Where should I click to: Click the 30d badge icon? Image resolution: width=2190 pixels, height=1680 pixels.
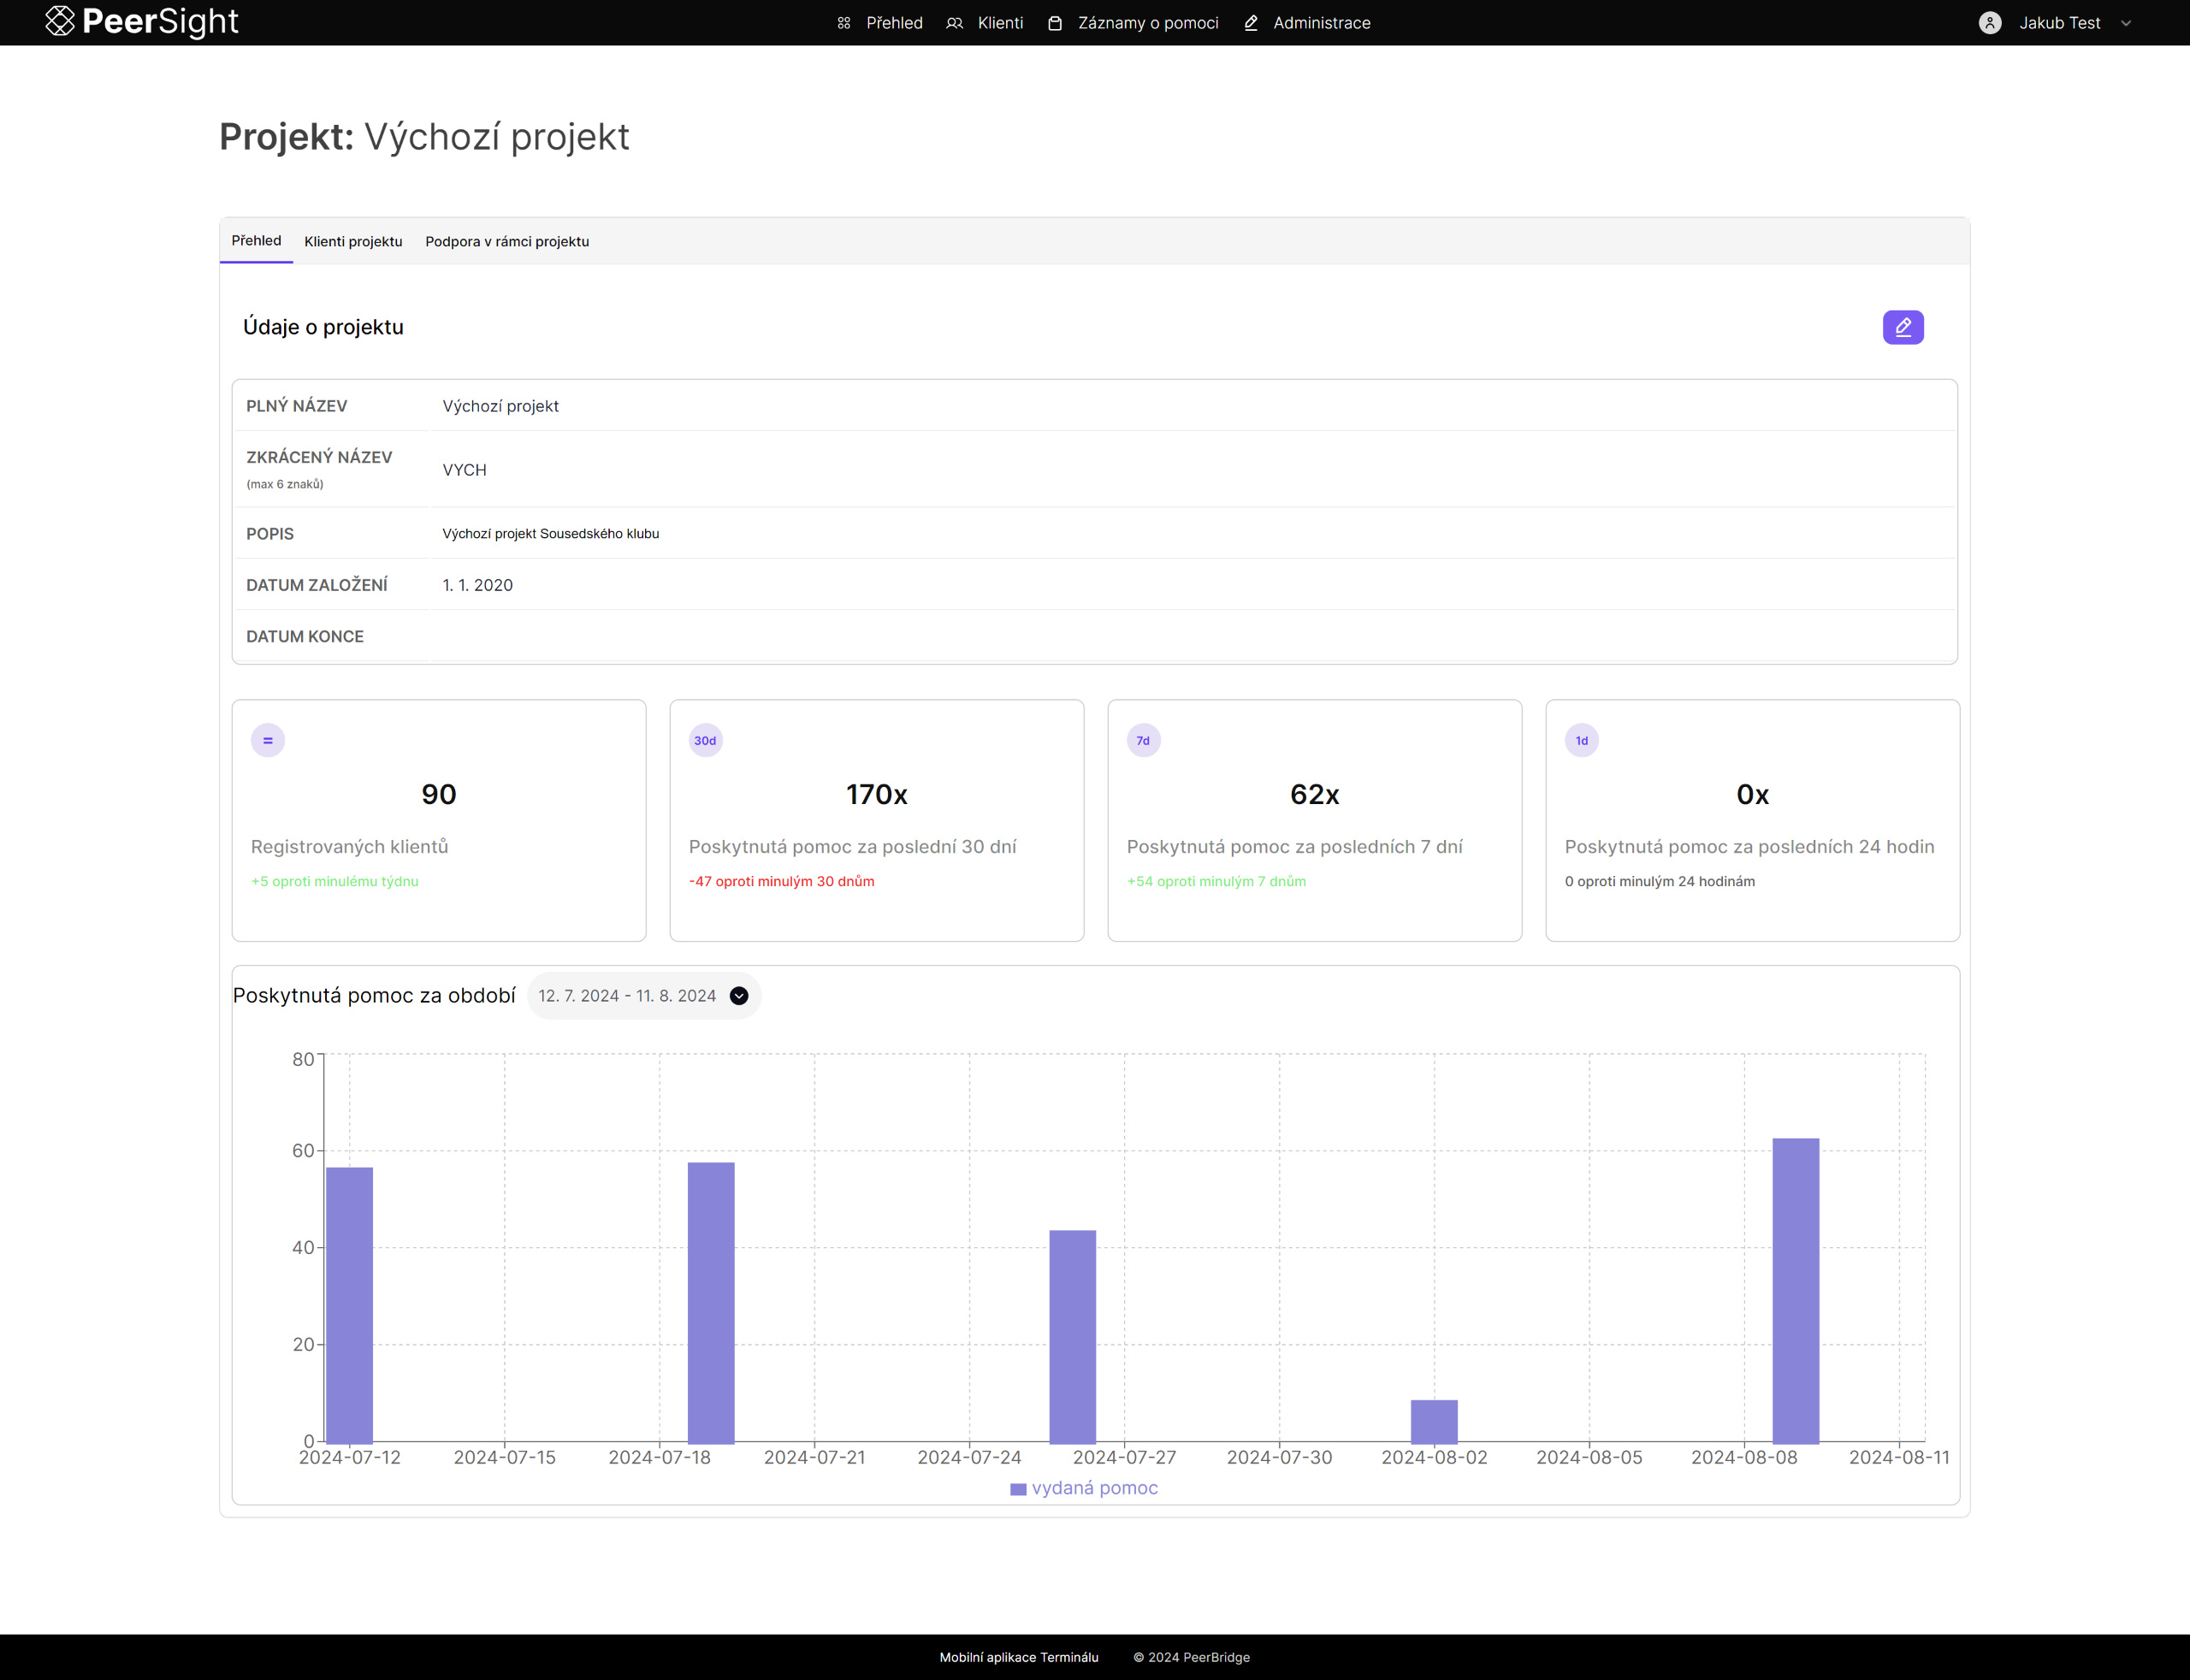click(705, 741)
